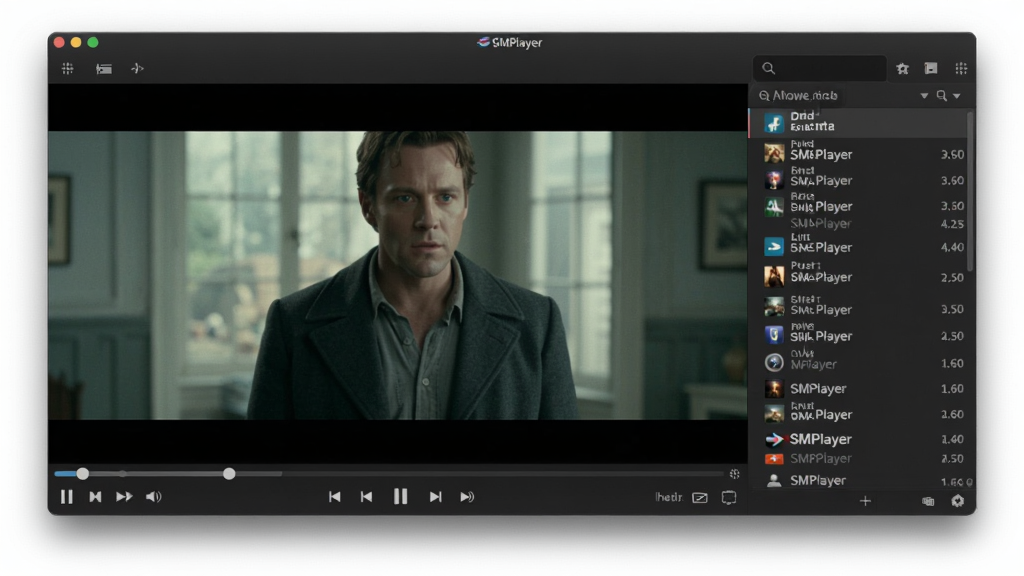This screenshot has width=1024, height=576.
Task: Click the small settings icon ending the seek bar
Action: tap(734, 473)
